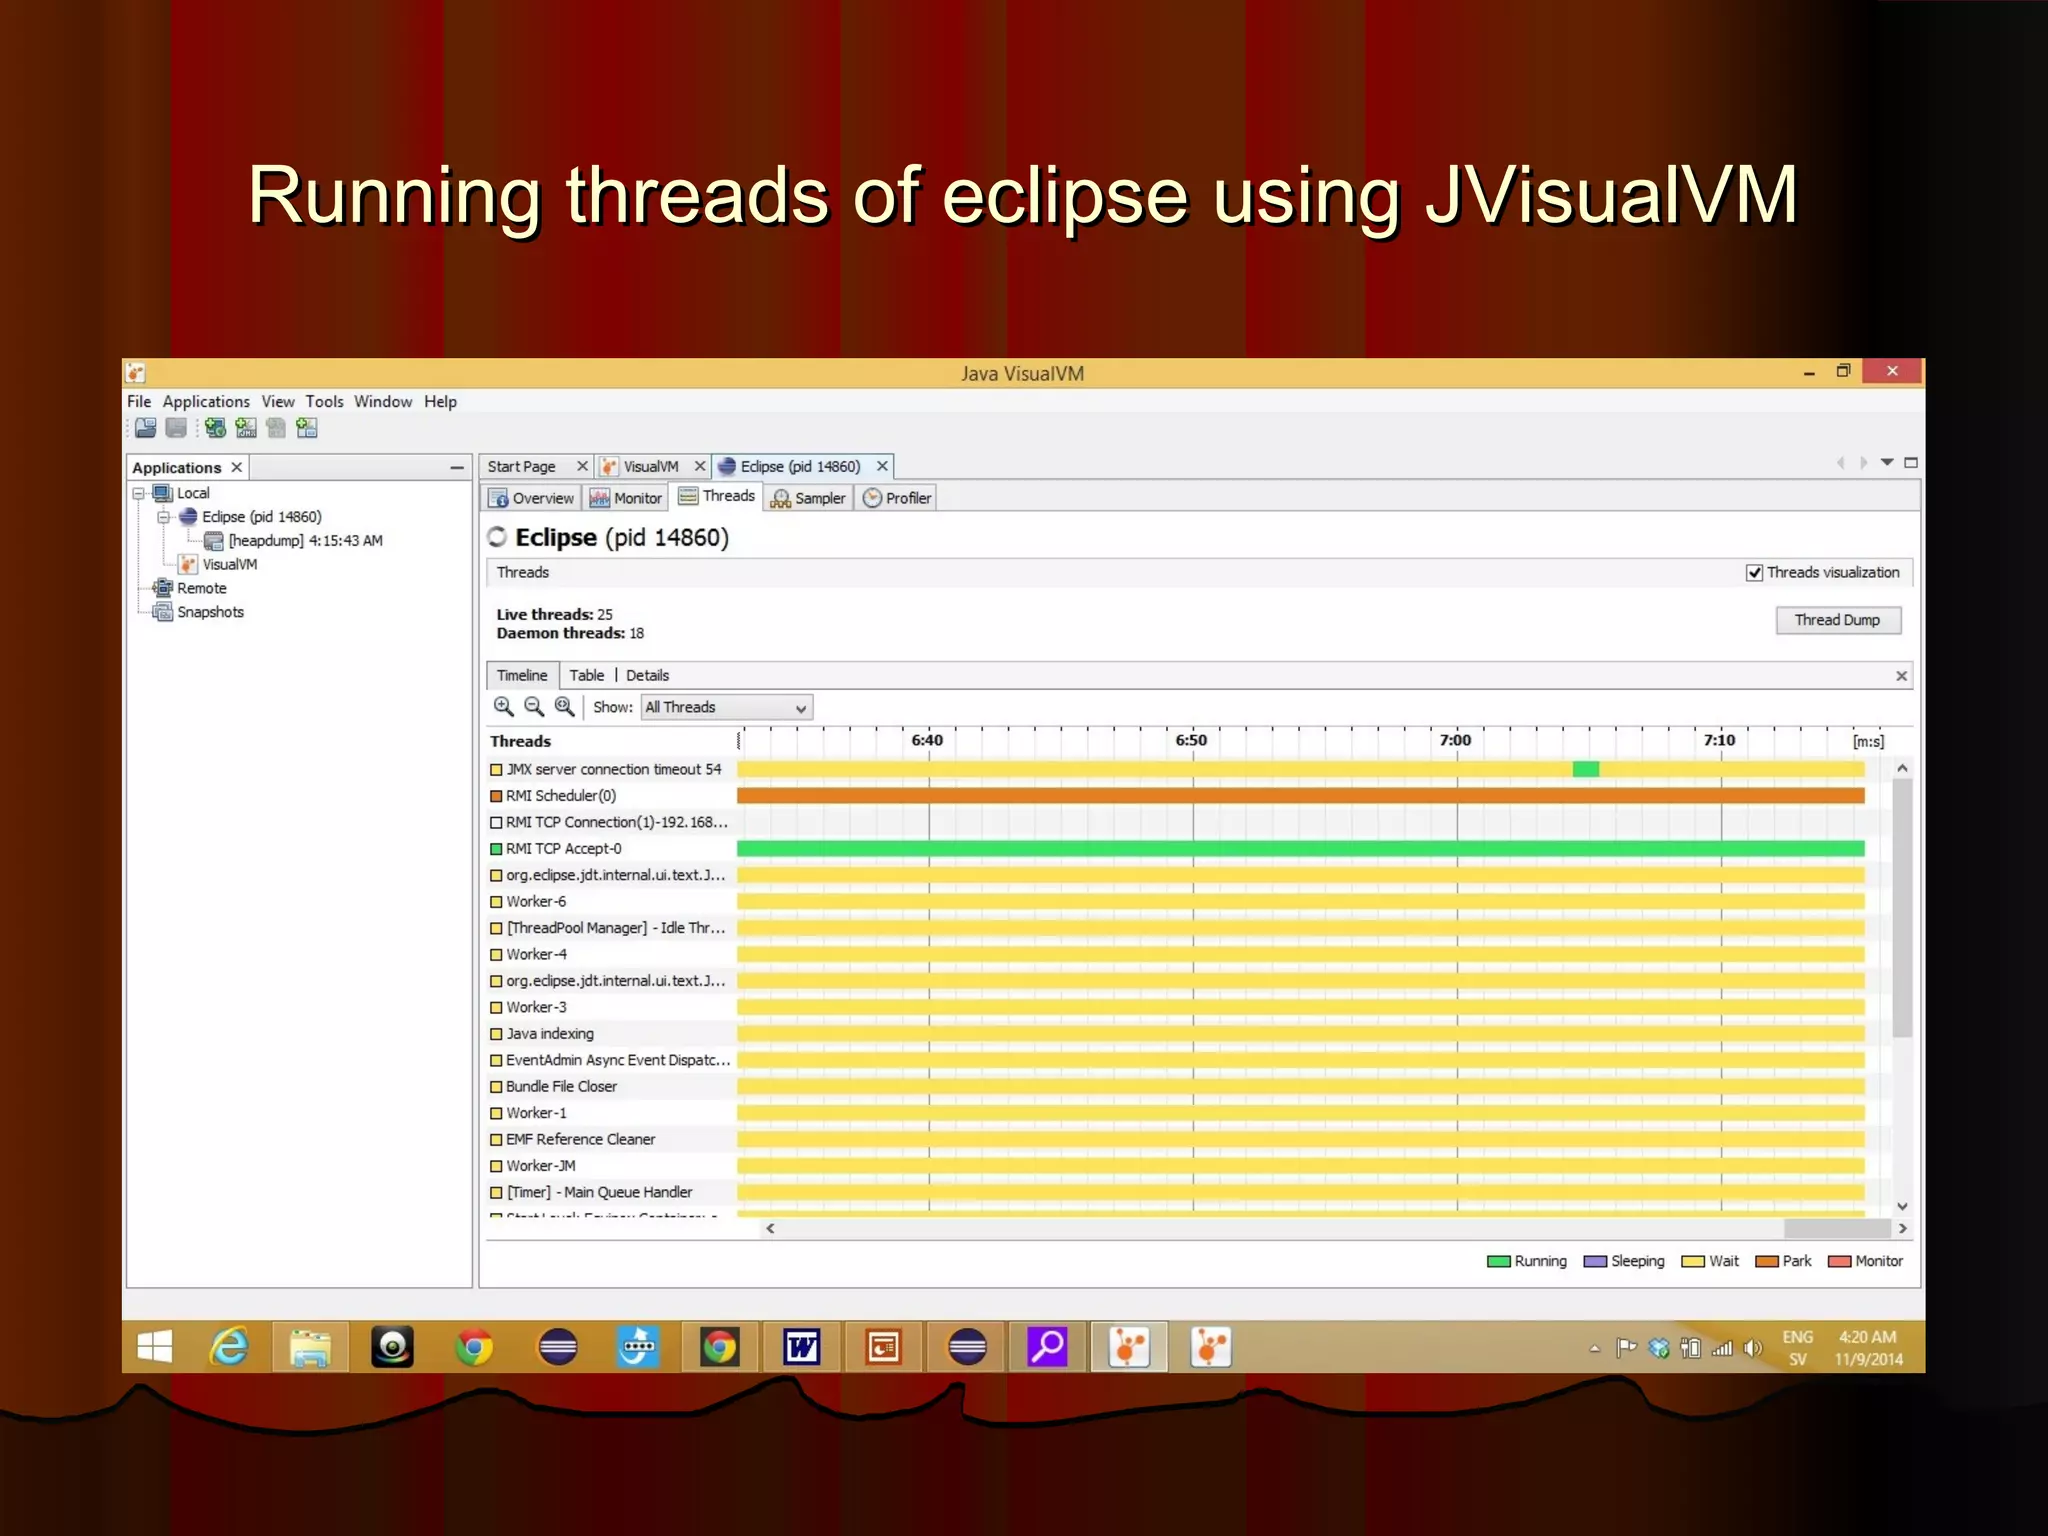Viewport: 2048px width, 1536px height.
Task: Click the Park legend color swatch
Action: point(1767,1262)
